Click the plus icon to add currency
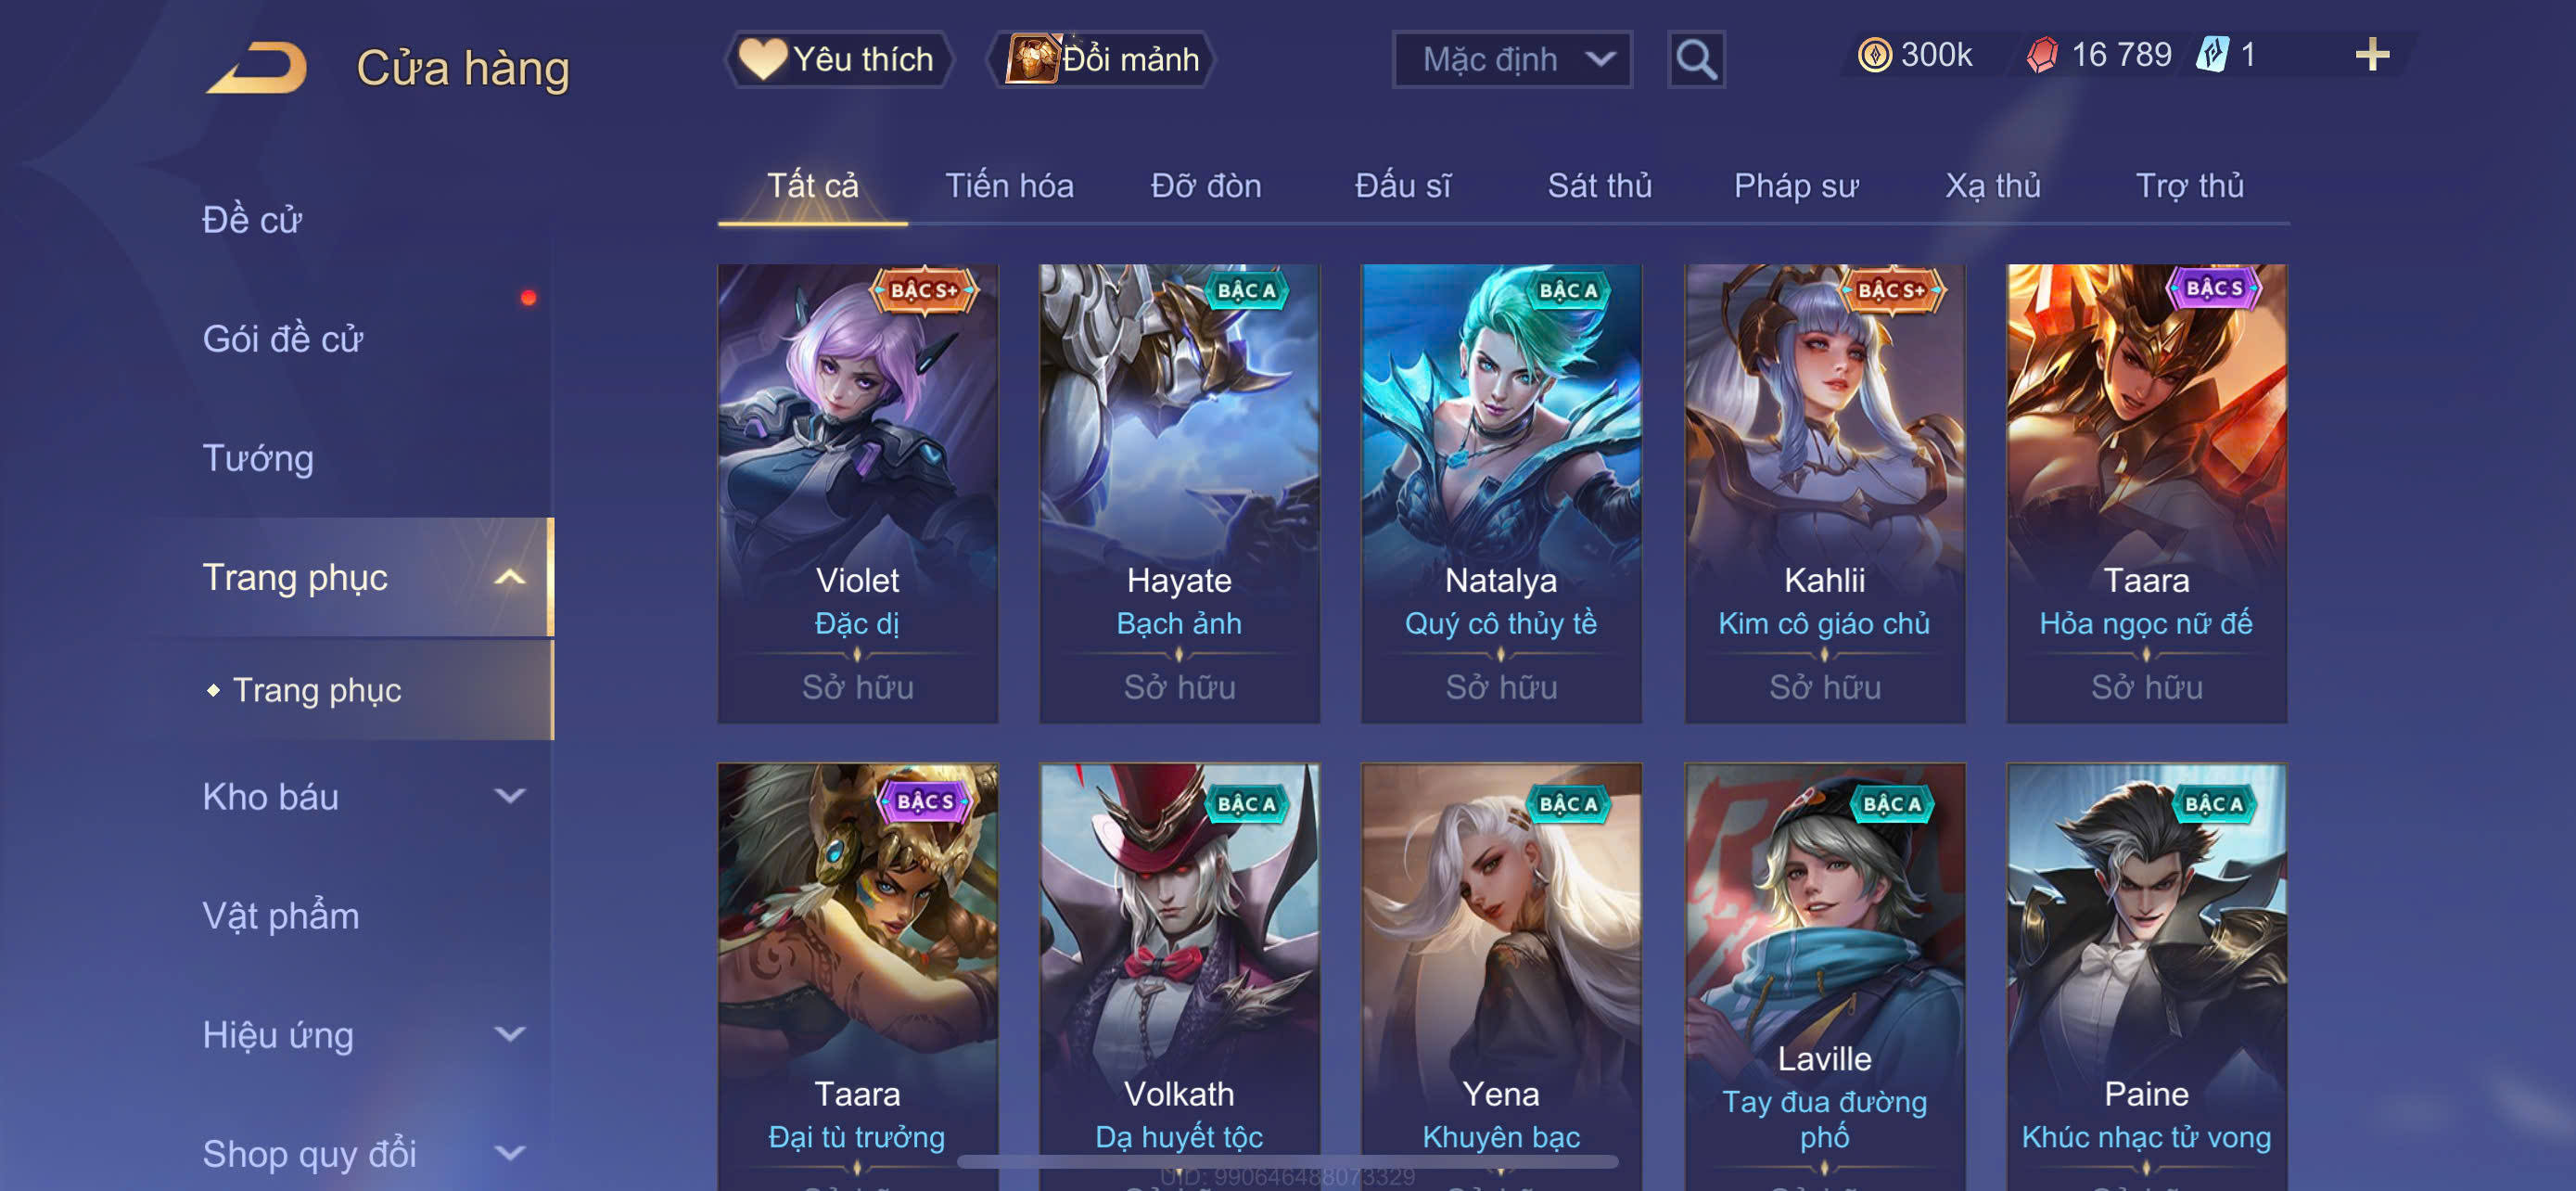 (x=2371, y=54)
